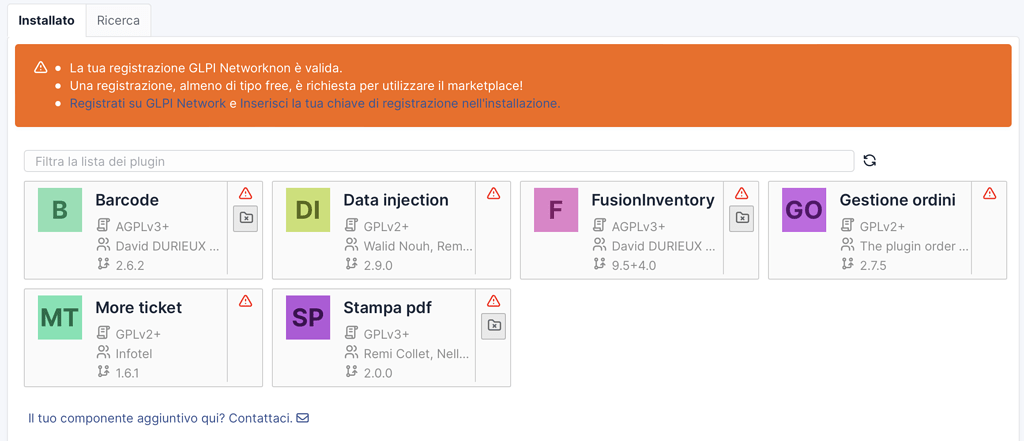Click the Barcode warning triangle icon
Image resolution: width=1024 pixels, height=441 pixels.
(245, 194)
